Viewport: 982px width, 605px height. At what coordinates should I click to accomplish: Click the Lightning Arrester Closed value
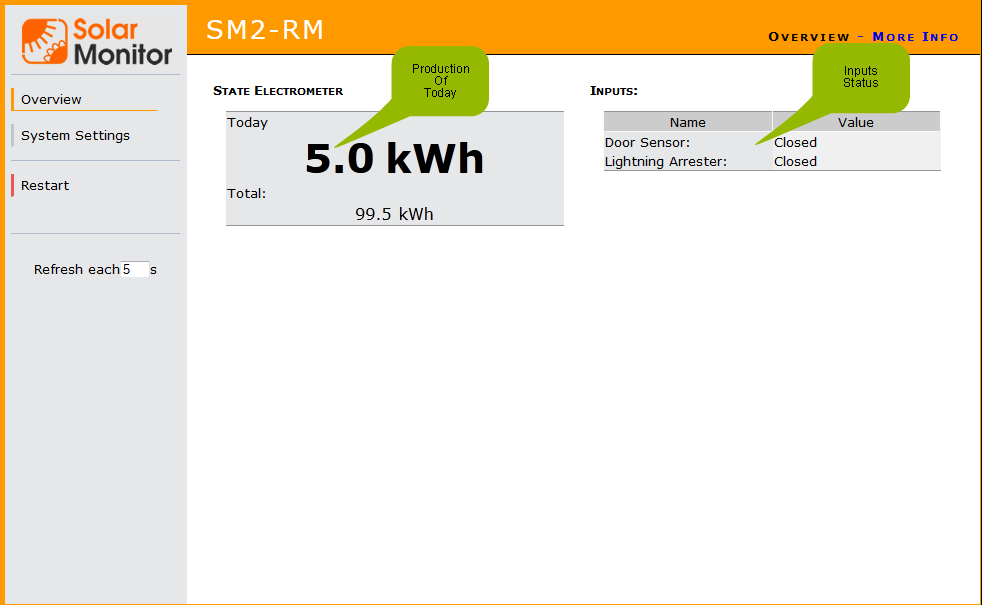(795, 161)
